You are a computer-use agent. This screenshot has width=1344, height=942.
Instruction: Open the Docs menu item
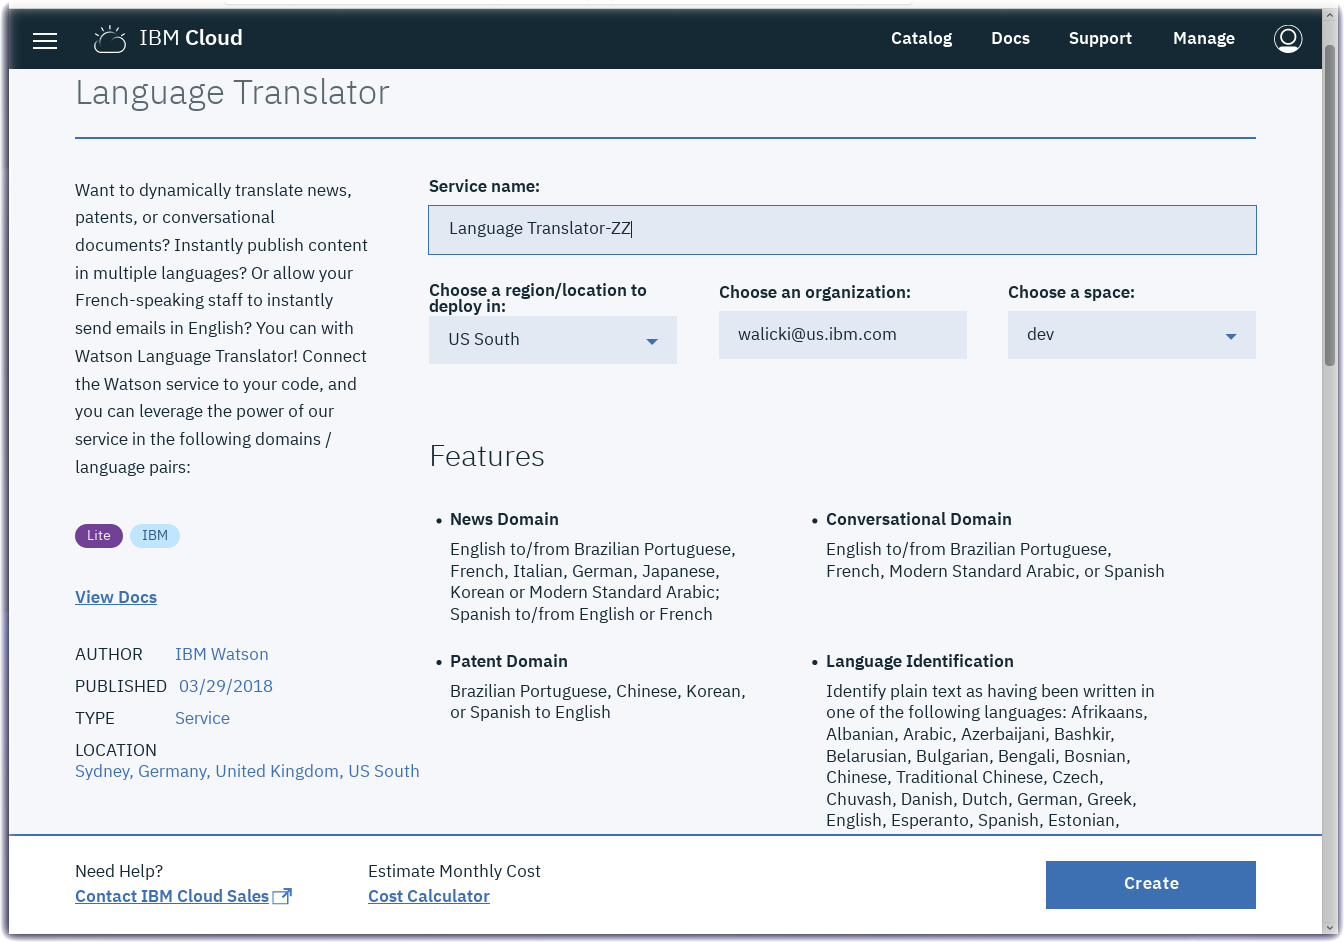1010,38
